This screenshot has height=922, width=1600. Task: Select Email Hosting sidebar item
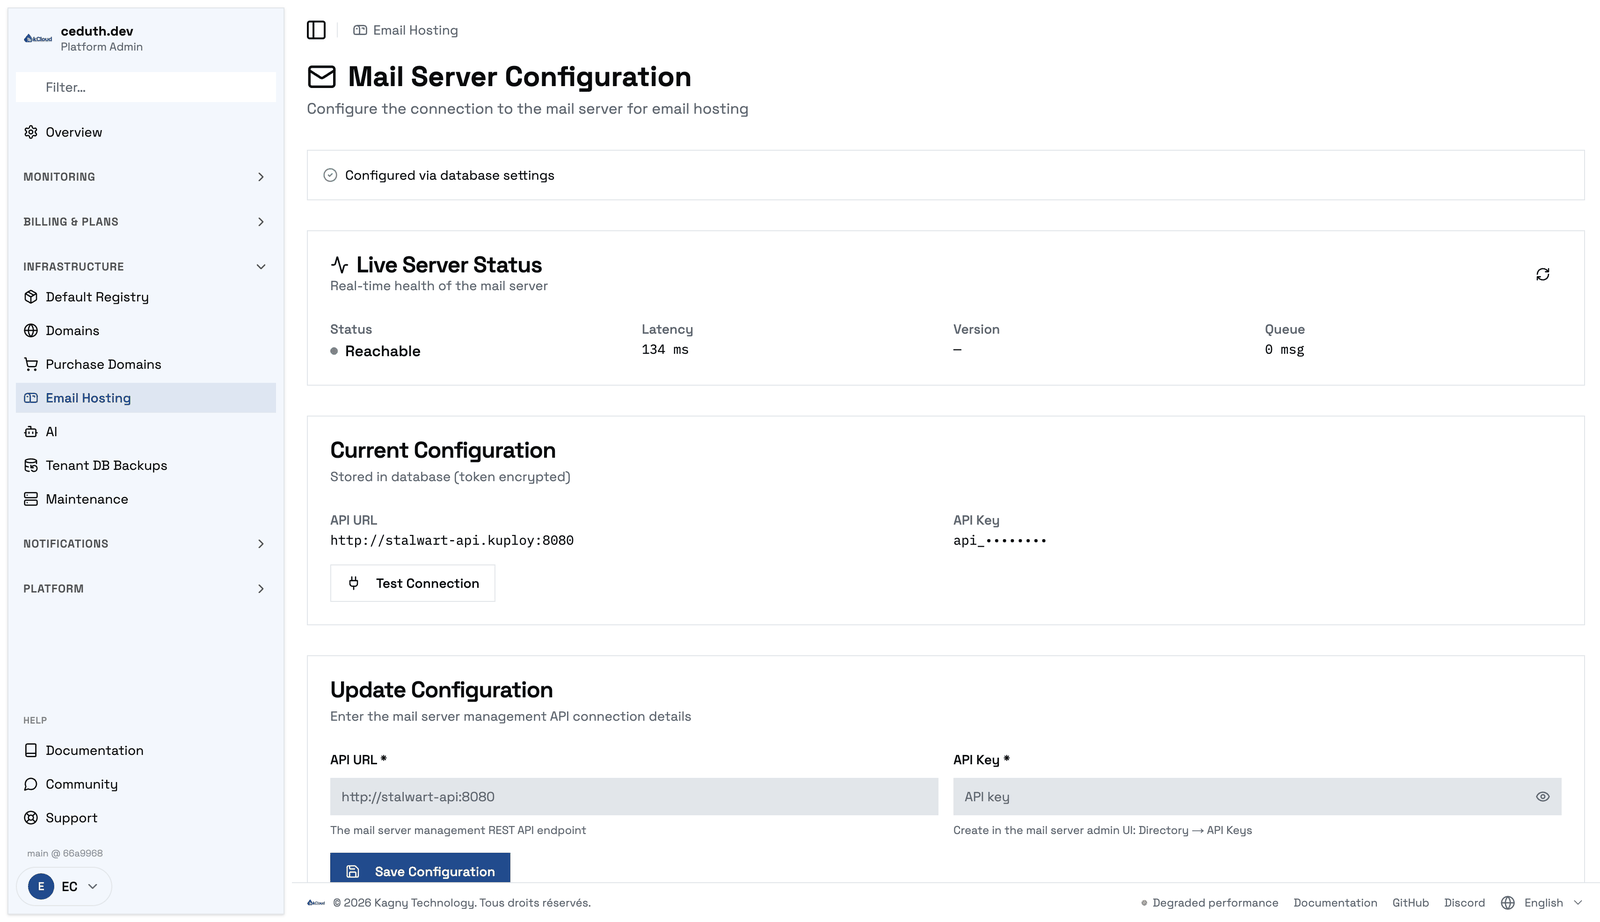pos(146,398)
